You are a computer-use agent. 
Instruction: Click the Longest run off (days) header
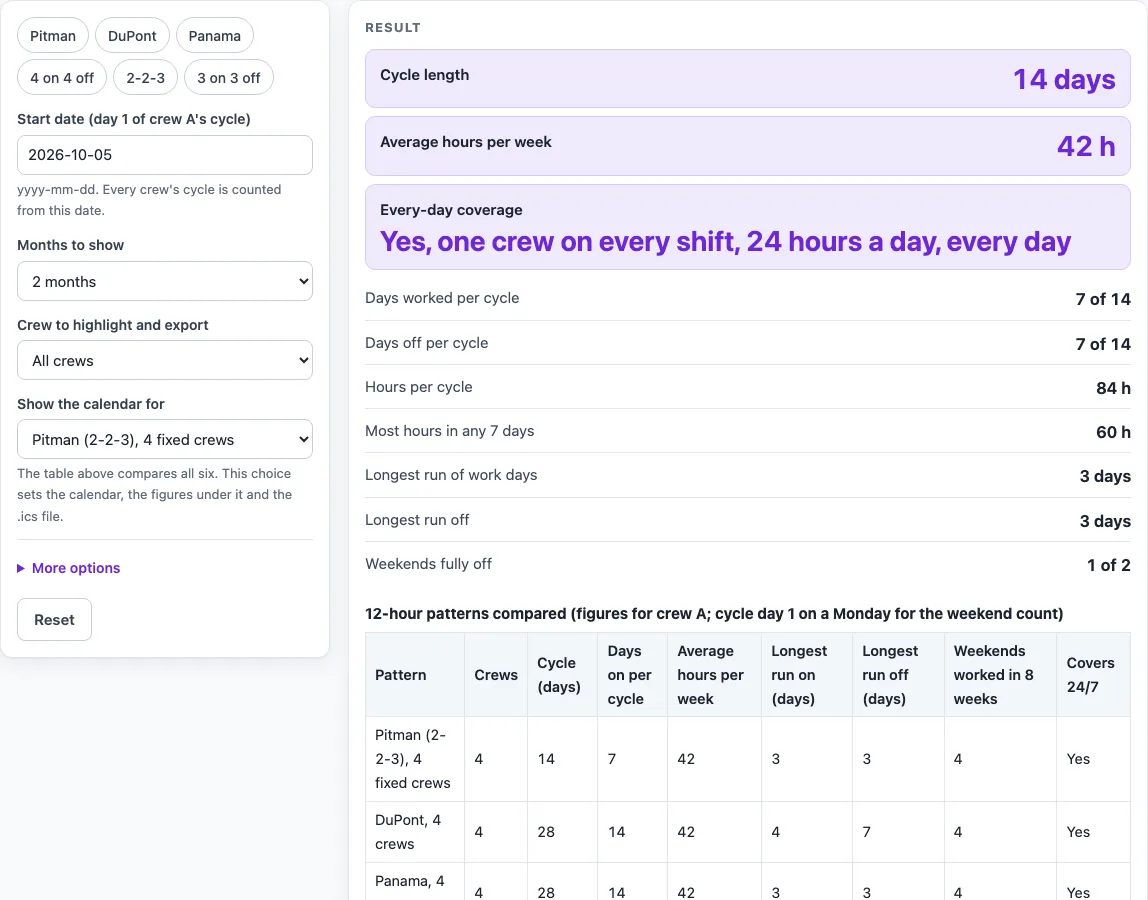click(x=898, y=674)
